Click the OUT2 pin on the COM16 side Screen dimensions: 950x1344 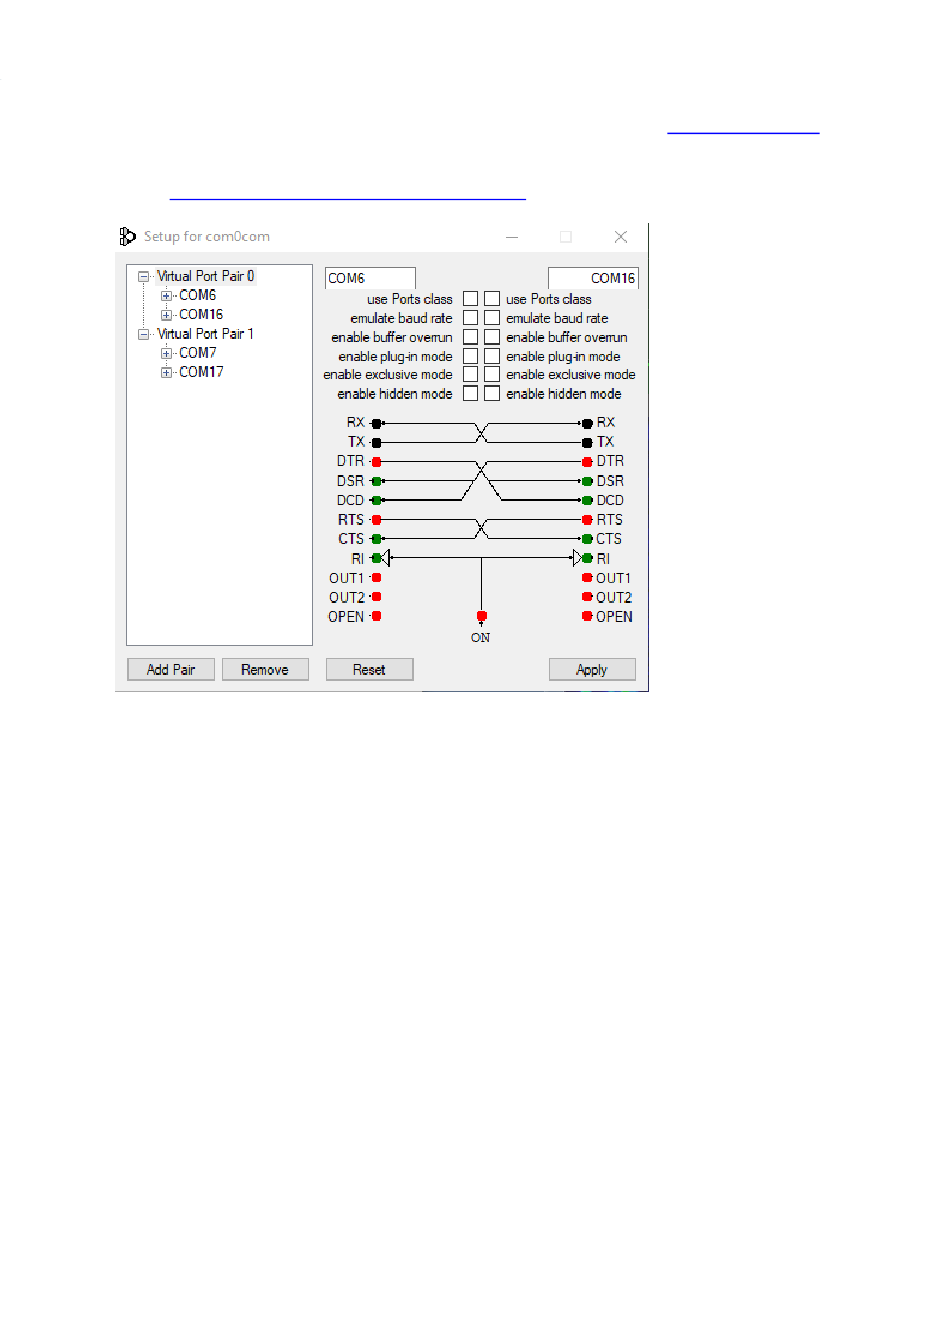587,597
